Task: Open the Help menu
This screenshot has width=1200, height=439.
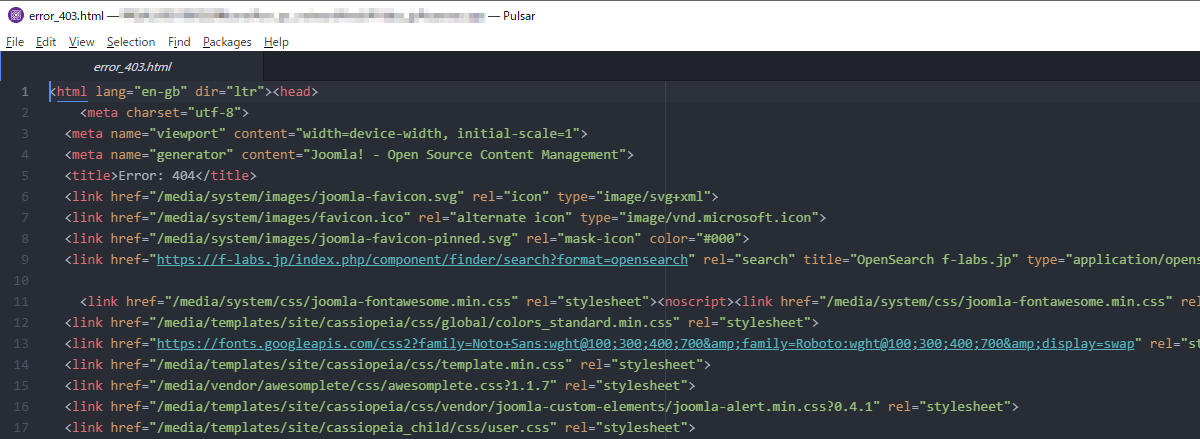Action: (x=276, y=42)
